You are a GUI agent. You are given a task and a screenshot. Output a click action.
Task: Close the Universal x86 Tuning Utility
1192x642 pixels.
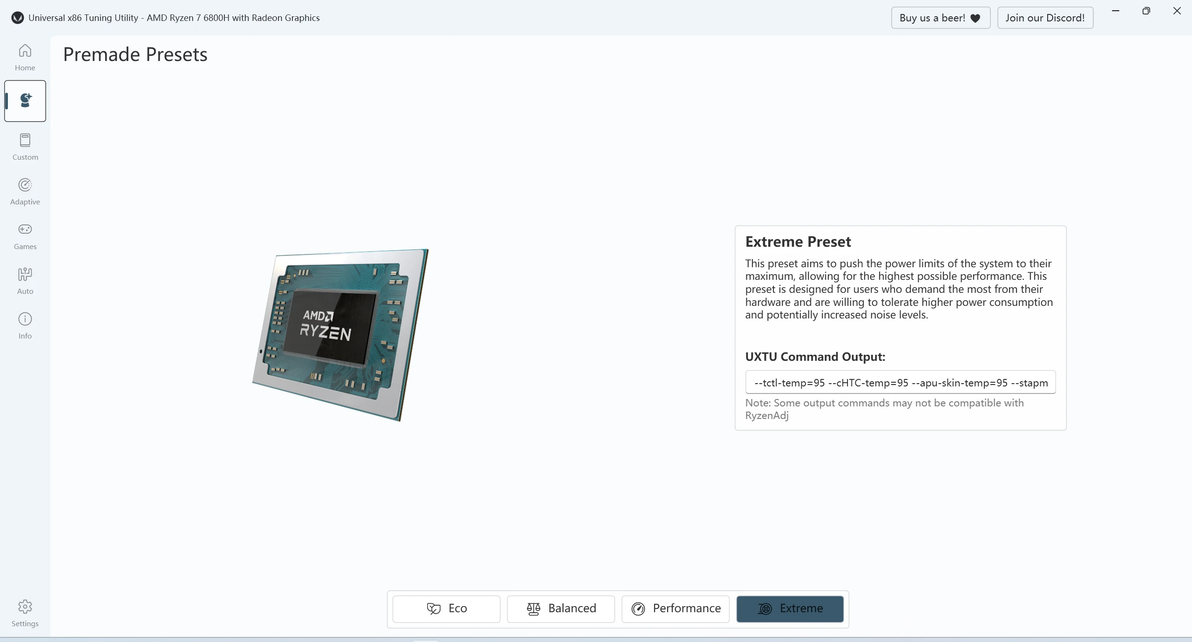point(1176,11)
